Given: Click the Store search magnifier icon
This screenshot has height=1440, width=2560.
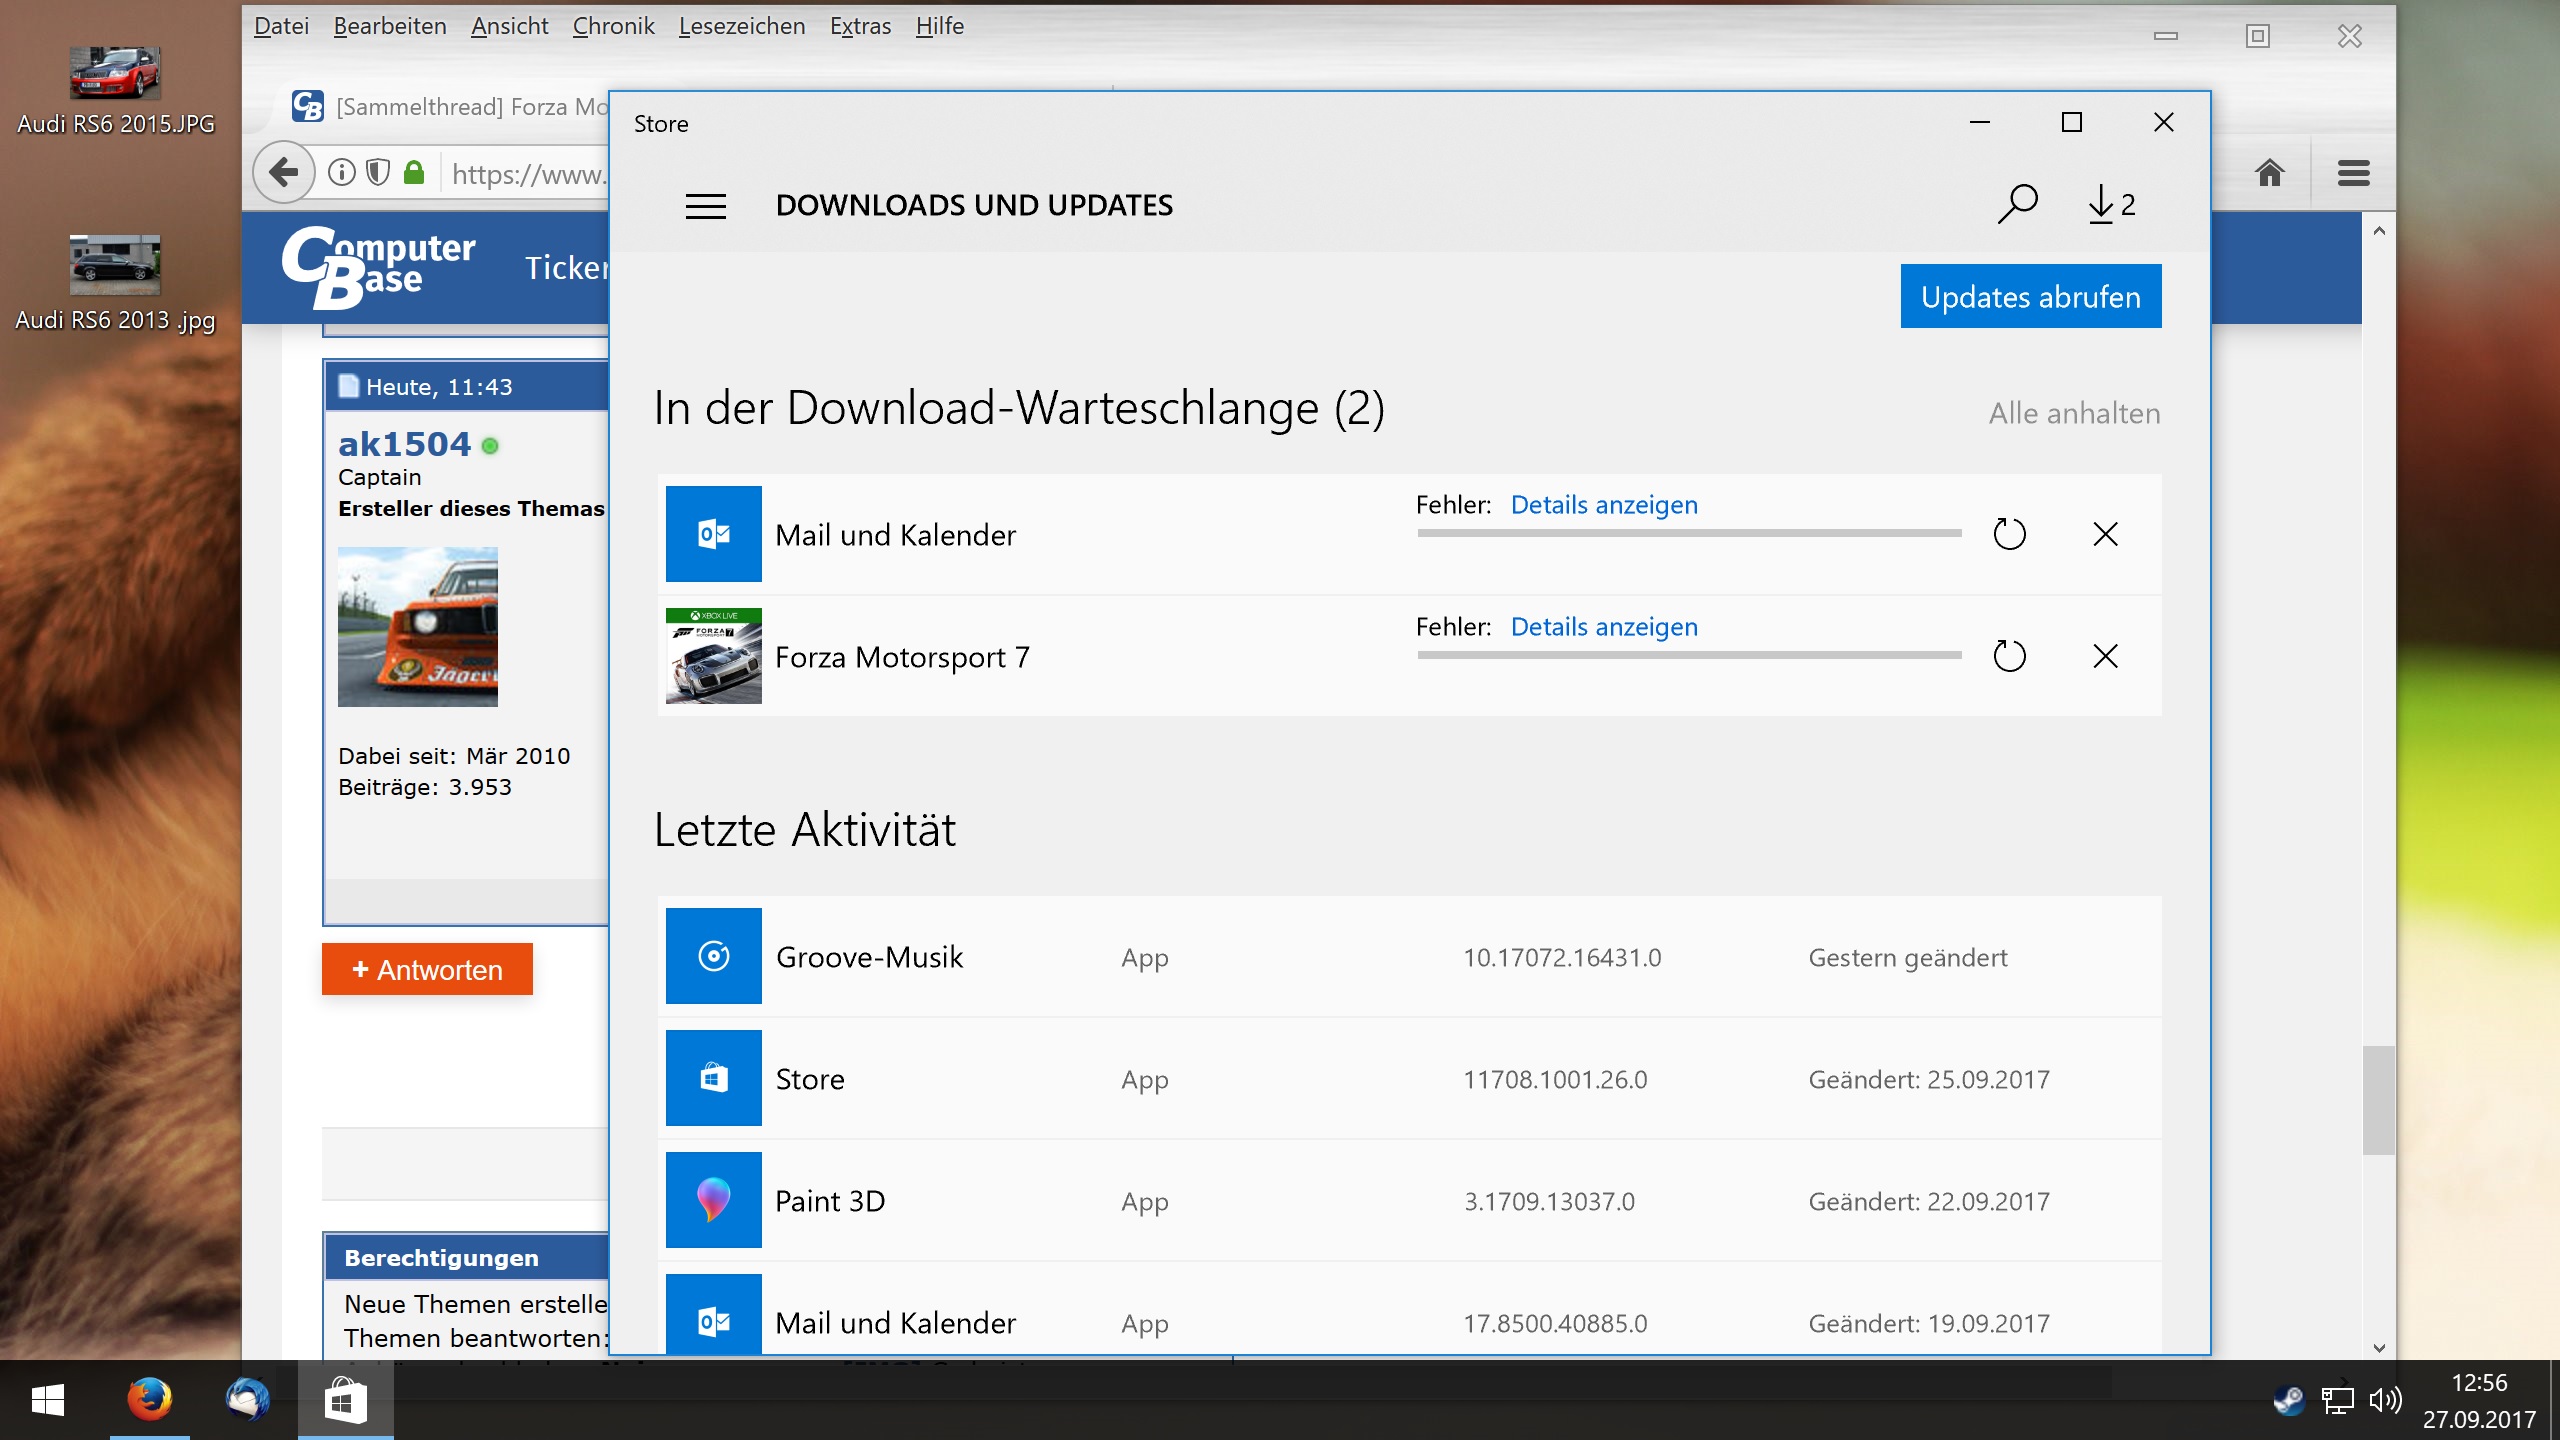Looking at the screenshot, I should coord(2017,204).
